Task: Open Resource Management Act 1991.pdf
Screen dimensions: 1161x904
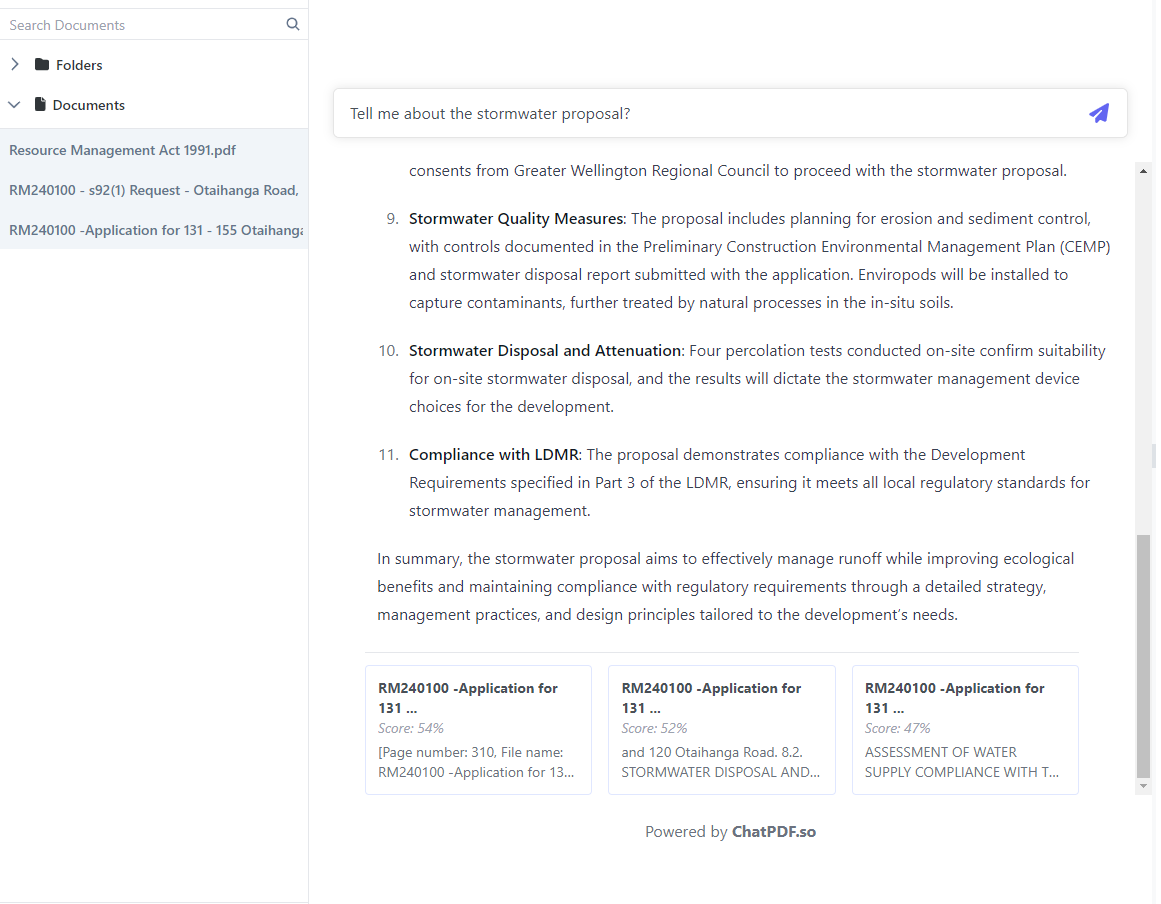Action: [x=123, y=150]
